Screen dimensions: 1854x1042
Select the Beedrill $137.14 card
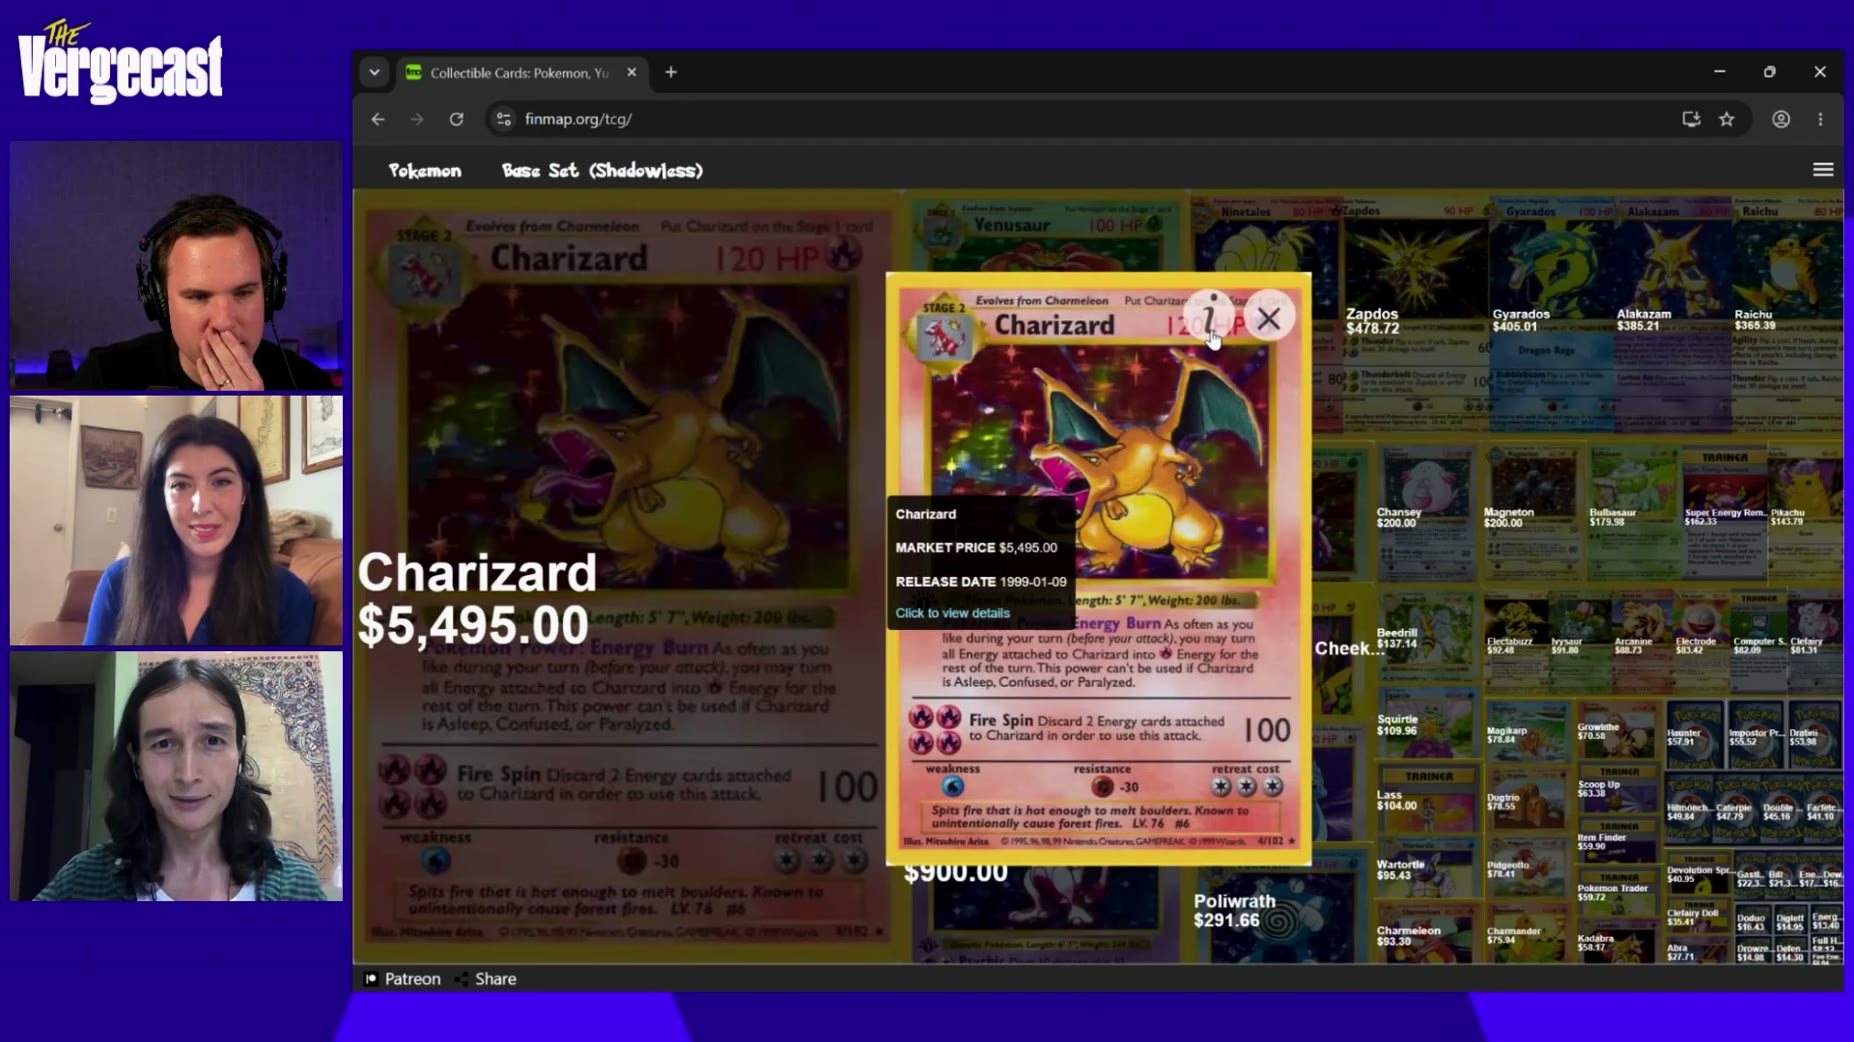[1426, 636]
